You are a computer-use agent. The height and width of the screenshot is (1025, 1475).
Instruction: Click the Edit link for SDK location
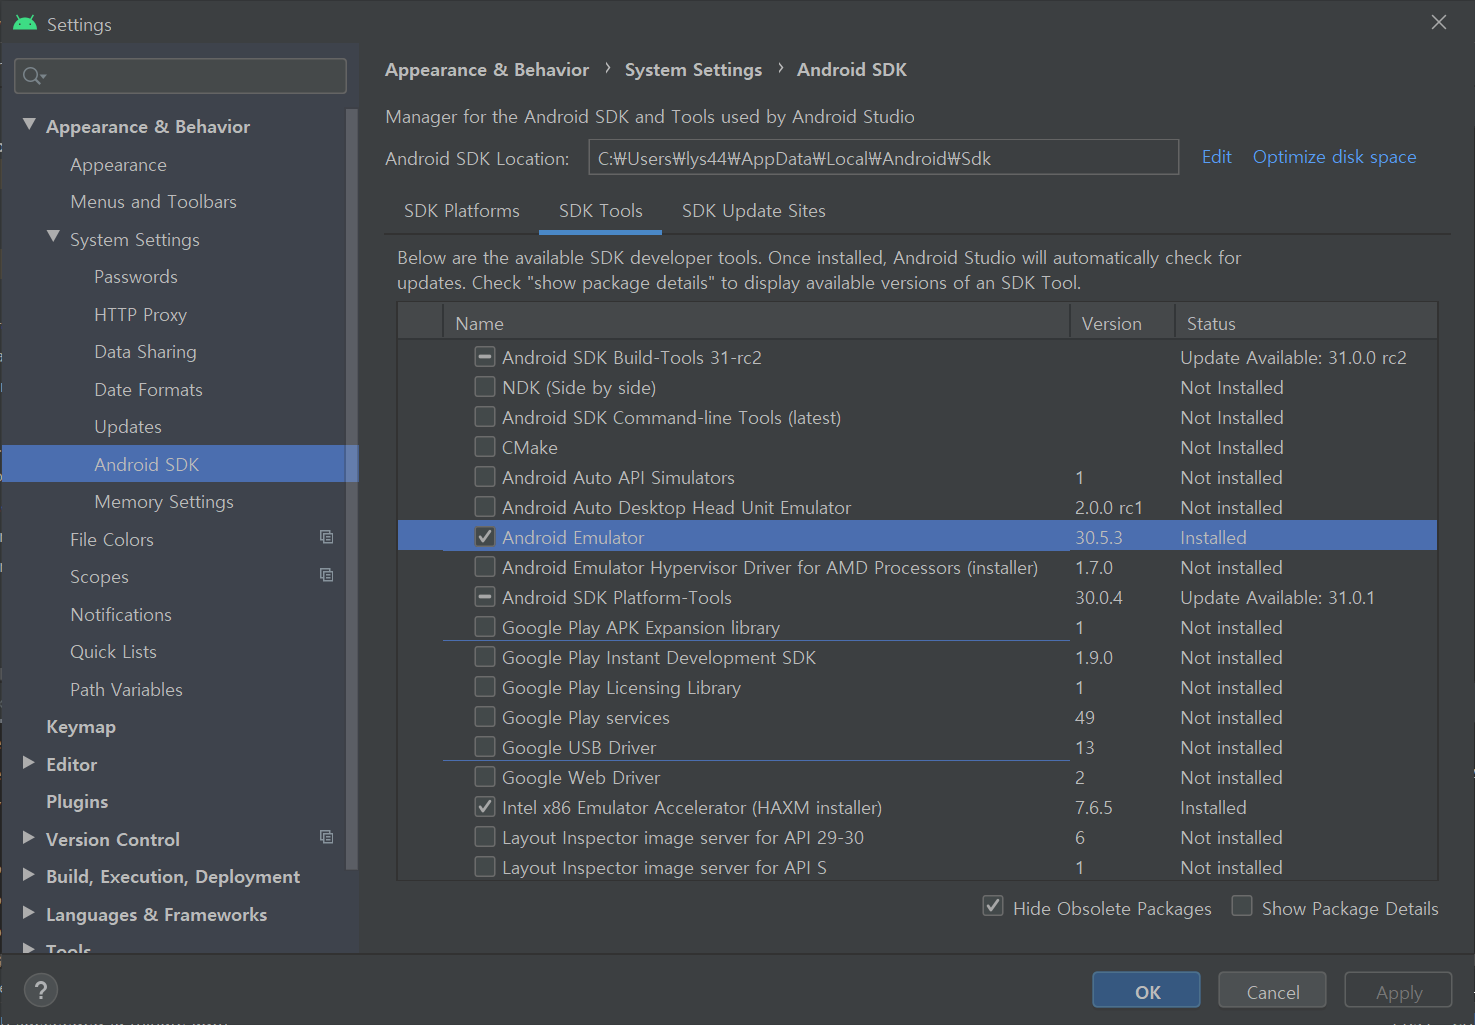coord(1216,157)
